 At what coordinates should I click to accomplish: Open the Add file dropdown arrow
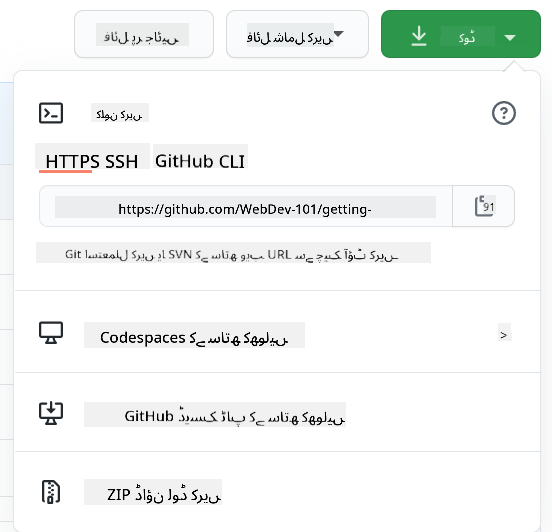[x=338, y=34]
